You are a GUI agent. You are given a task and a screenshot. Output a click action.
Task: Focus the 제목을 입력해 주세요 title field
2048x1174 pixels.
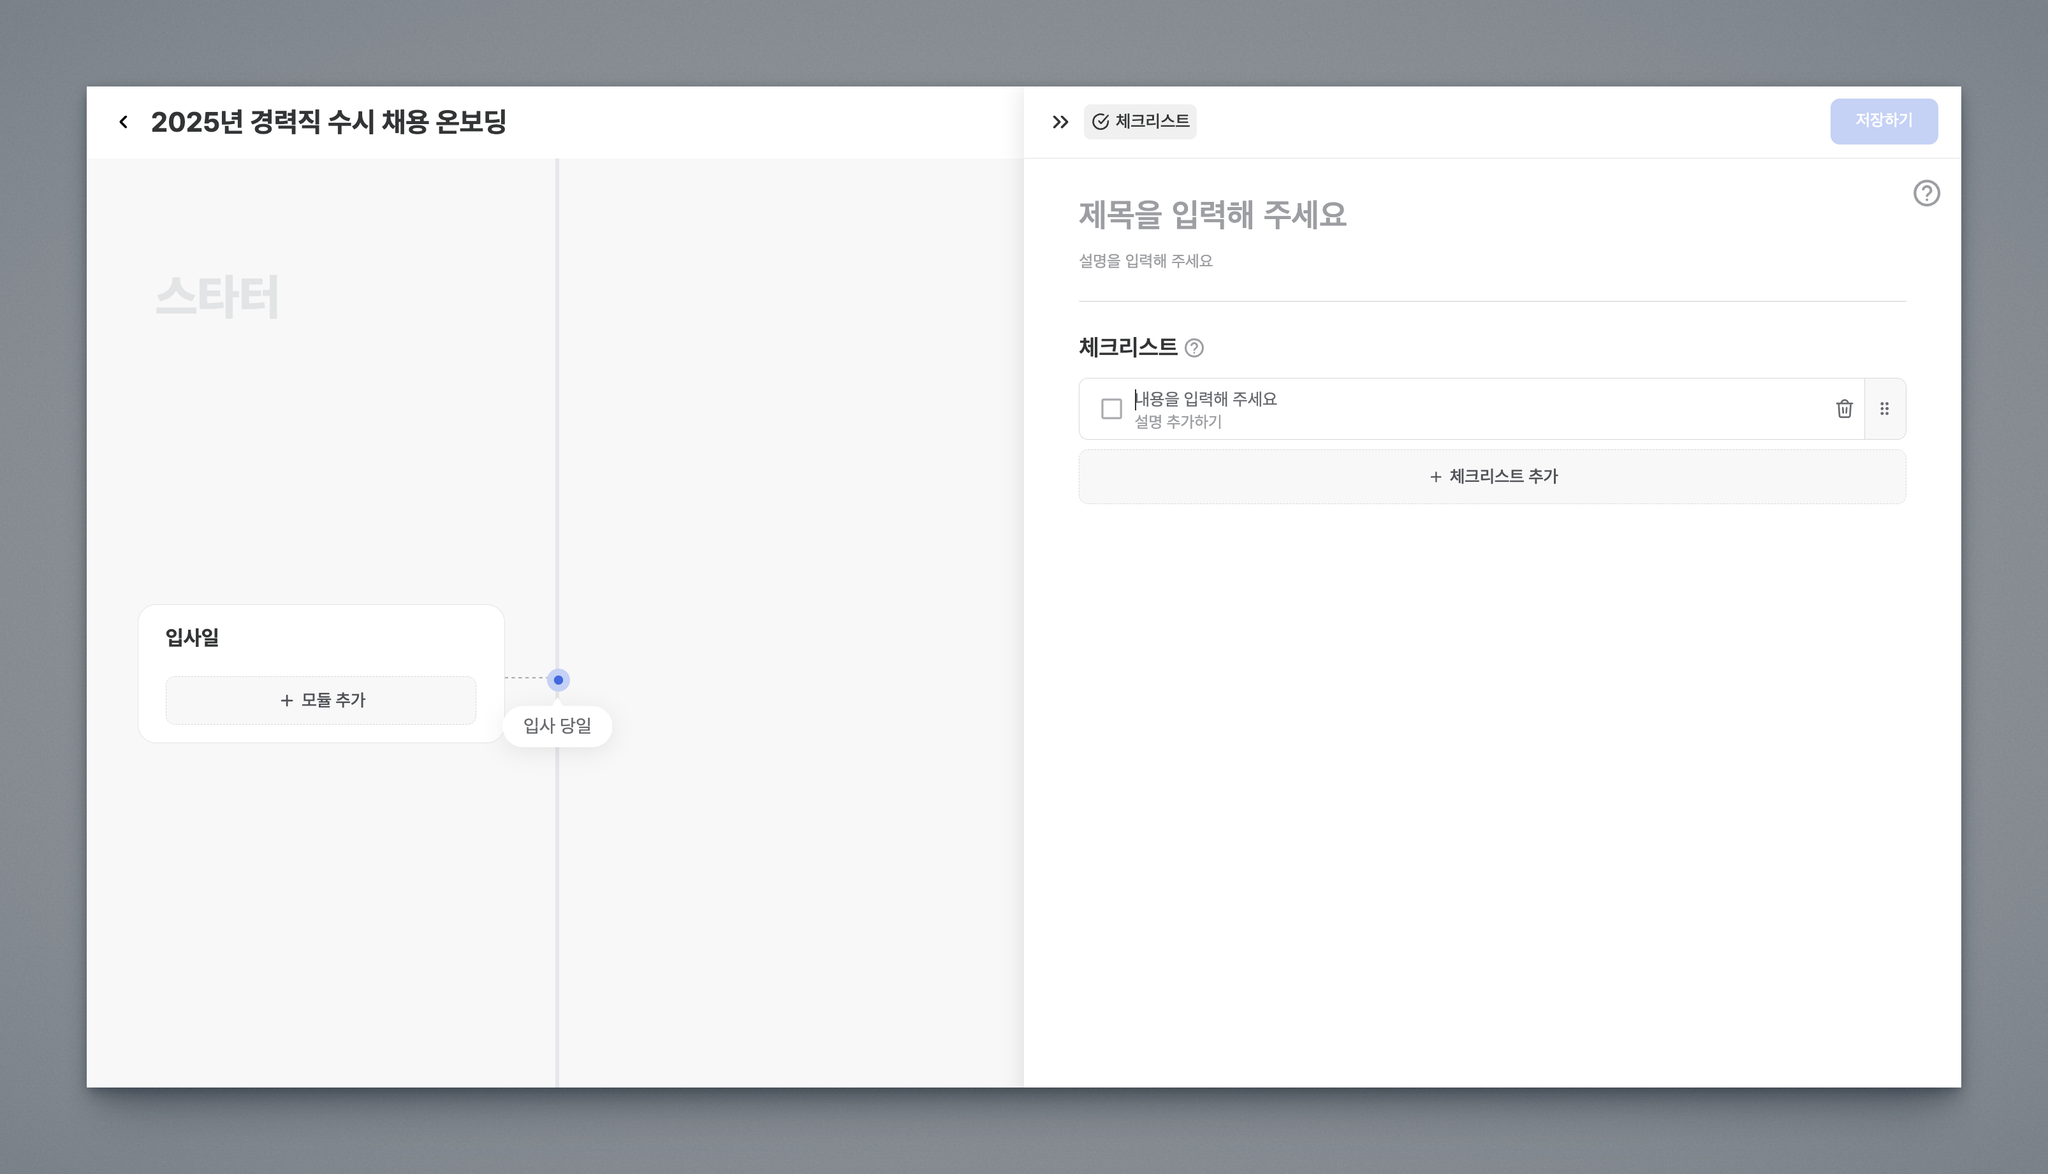pyautogui.click(x=1212, y=215)
